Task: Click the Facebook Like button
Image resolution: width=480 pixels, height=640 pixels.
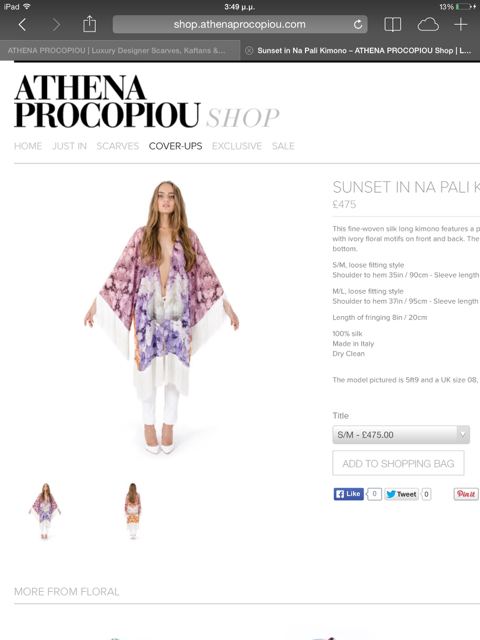Action: [349, 494]
